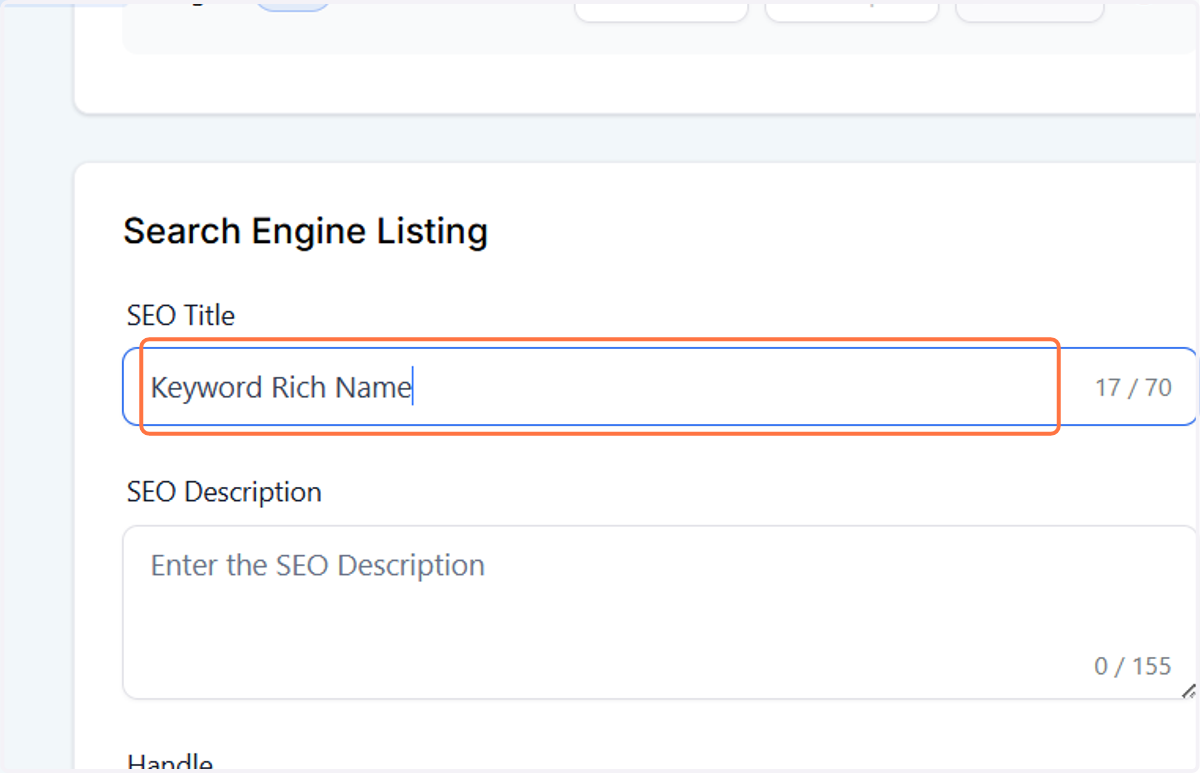The image size is (1200, 773).
Task: Click the middle cut-off button at top
Action: [x=852, y=10]
